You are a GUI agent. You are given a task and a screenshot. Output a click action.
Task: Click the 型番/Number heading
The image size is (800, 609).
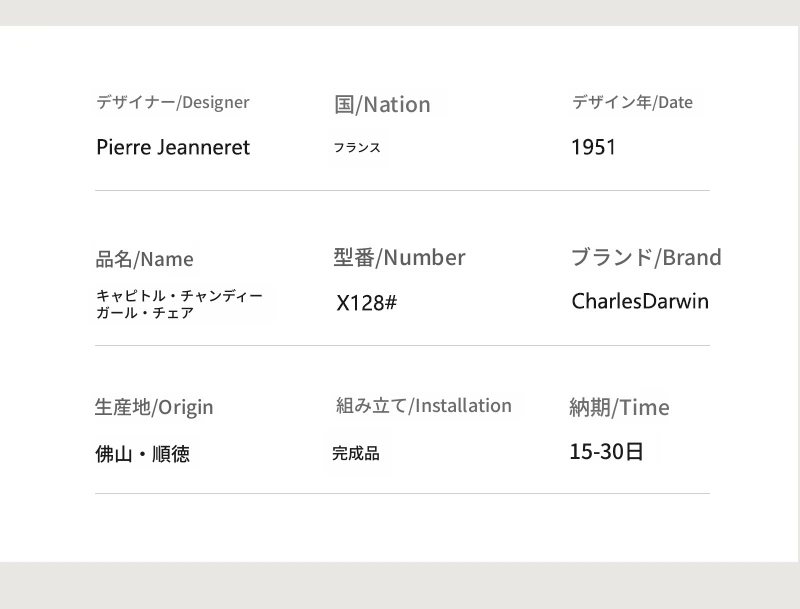(399, 258)
